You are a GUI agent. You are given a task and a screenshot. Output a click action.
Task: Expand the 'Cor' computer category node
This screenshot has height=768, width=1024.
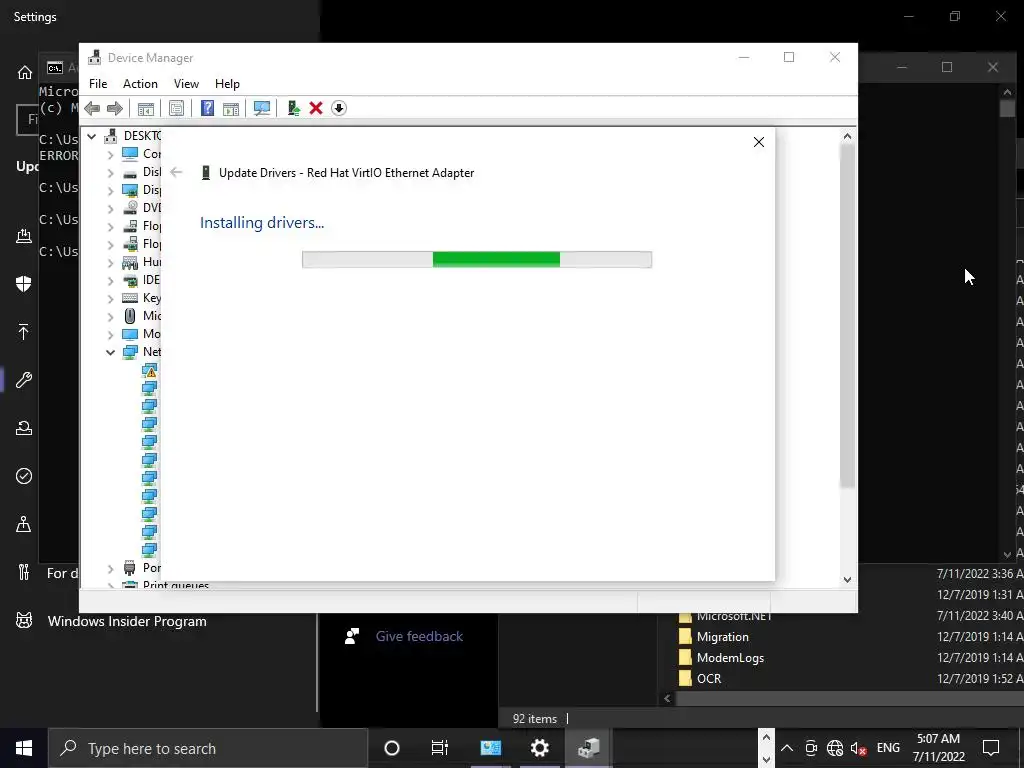(110, 155)
